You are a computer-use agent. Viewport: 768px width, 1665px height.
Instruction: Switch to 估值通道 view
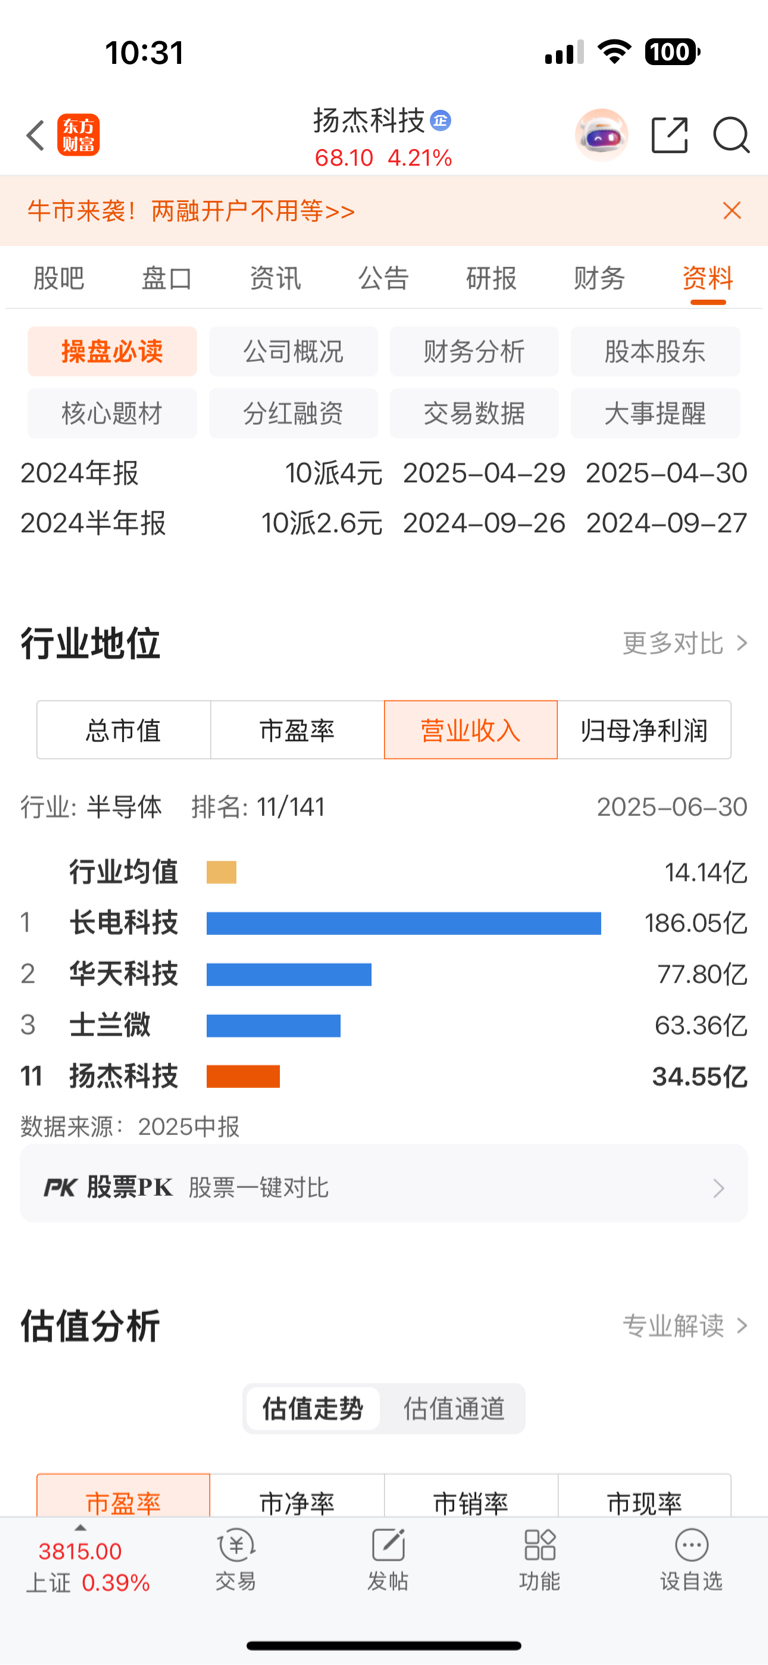click(454, 1409)
